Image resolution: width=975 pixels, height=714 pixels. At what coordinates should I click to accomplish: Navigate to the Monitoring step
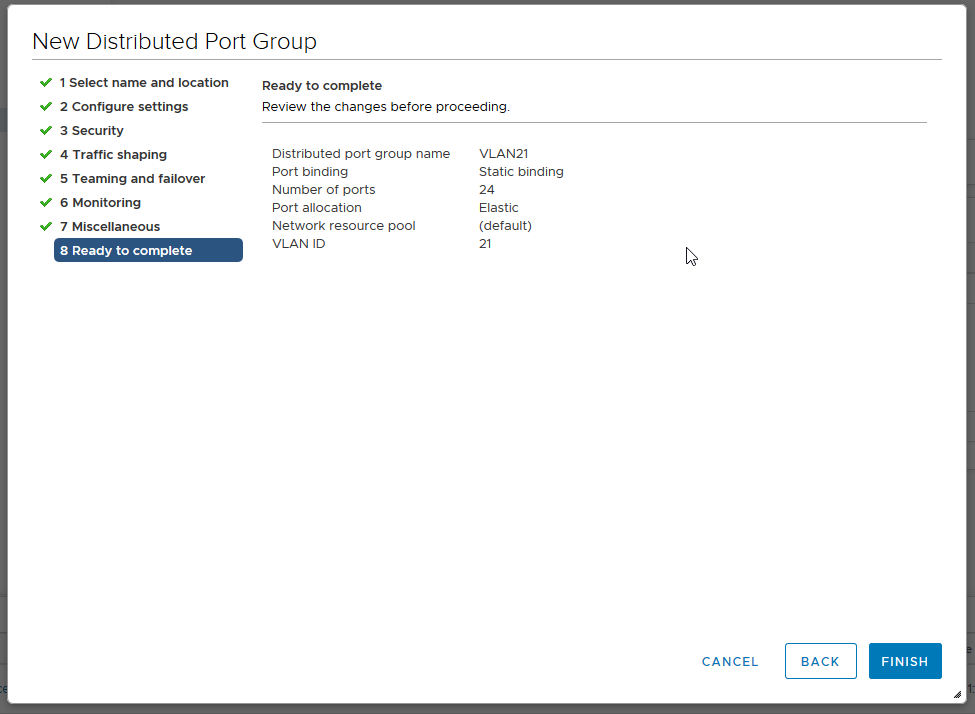[102, 202]
